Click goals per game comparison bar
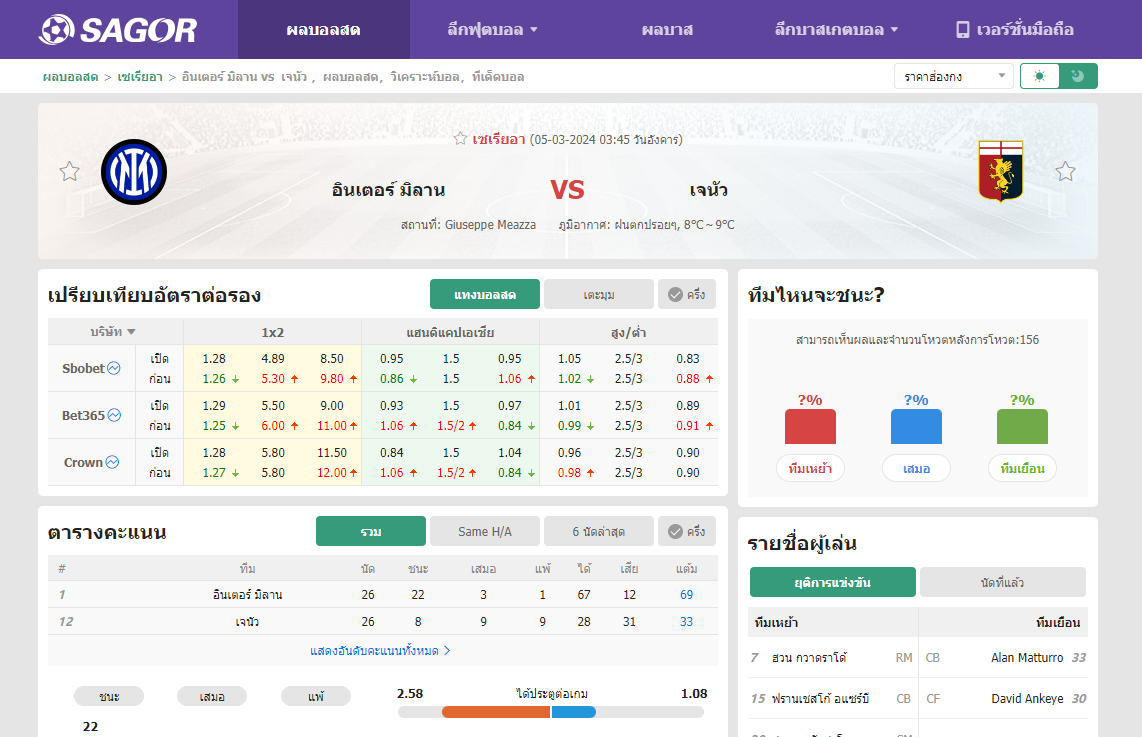The width and height of the screenshot is (1142, 737). (551, 712)
